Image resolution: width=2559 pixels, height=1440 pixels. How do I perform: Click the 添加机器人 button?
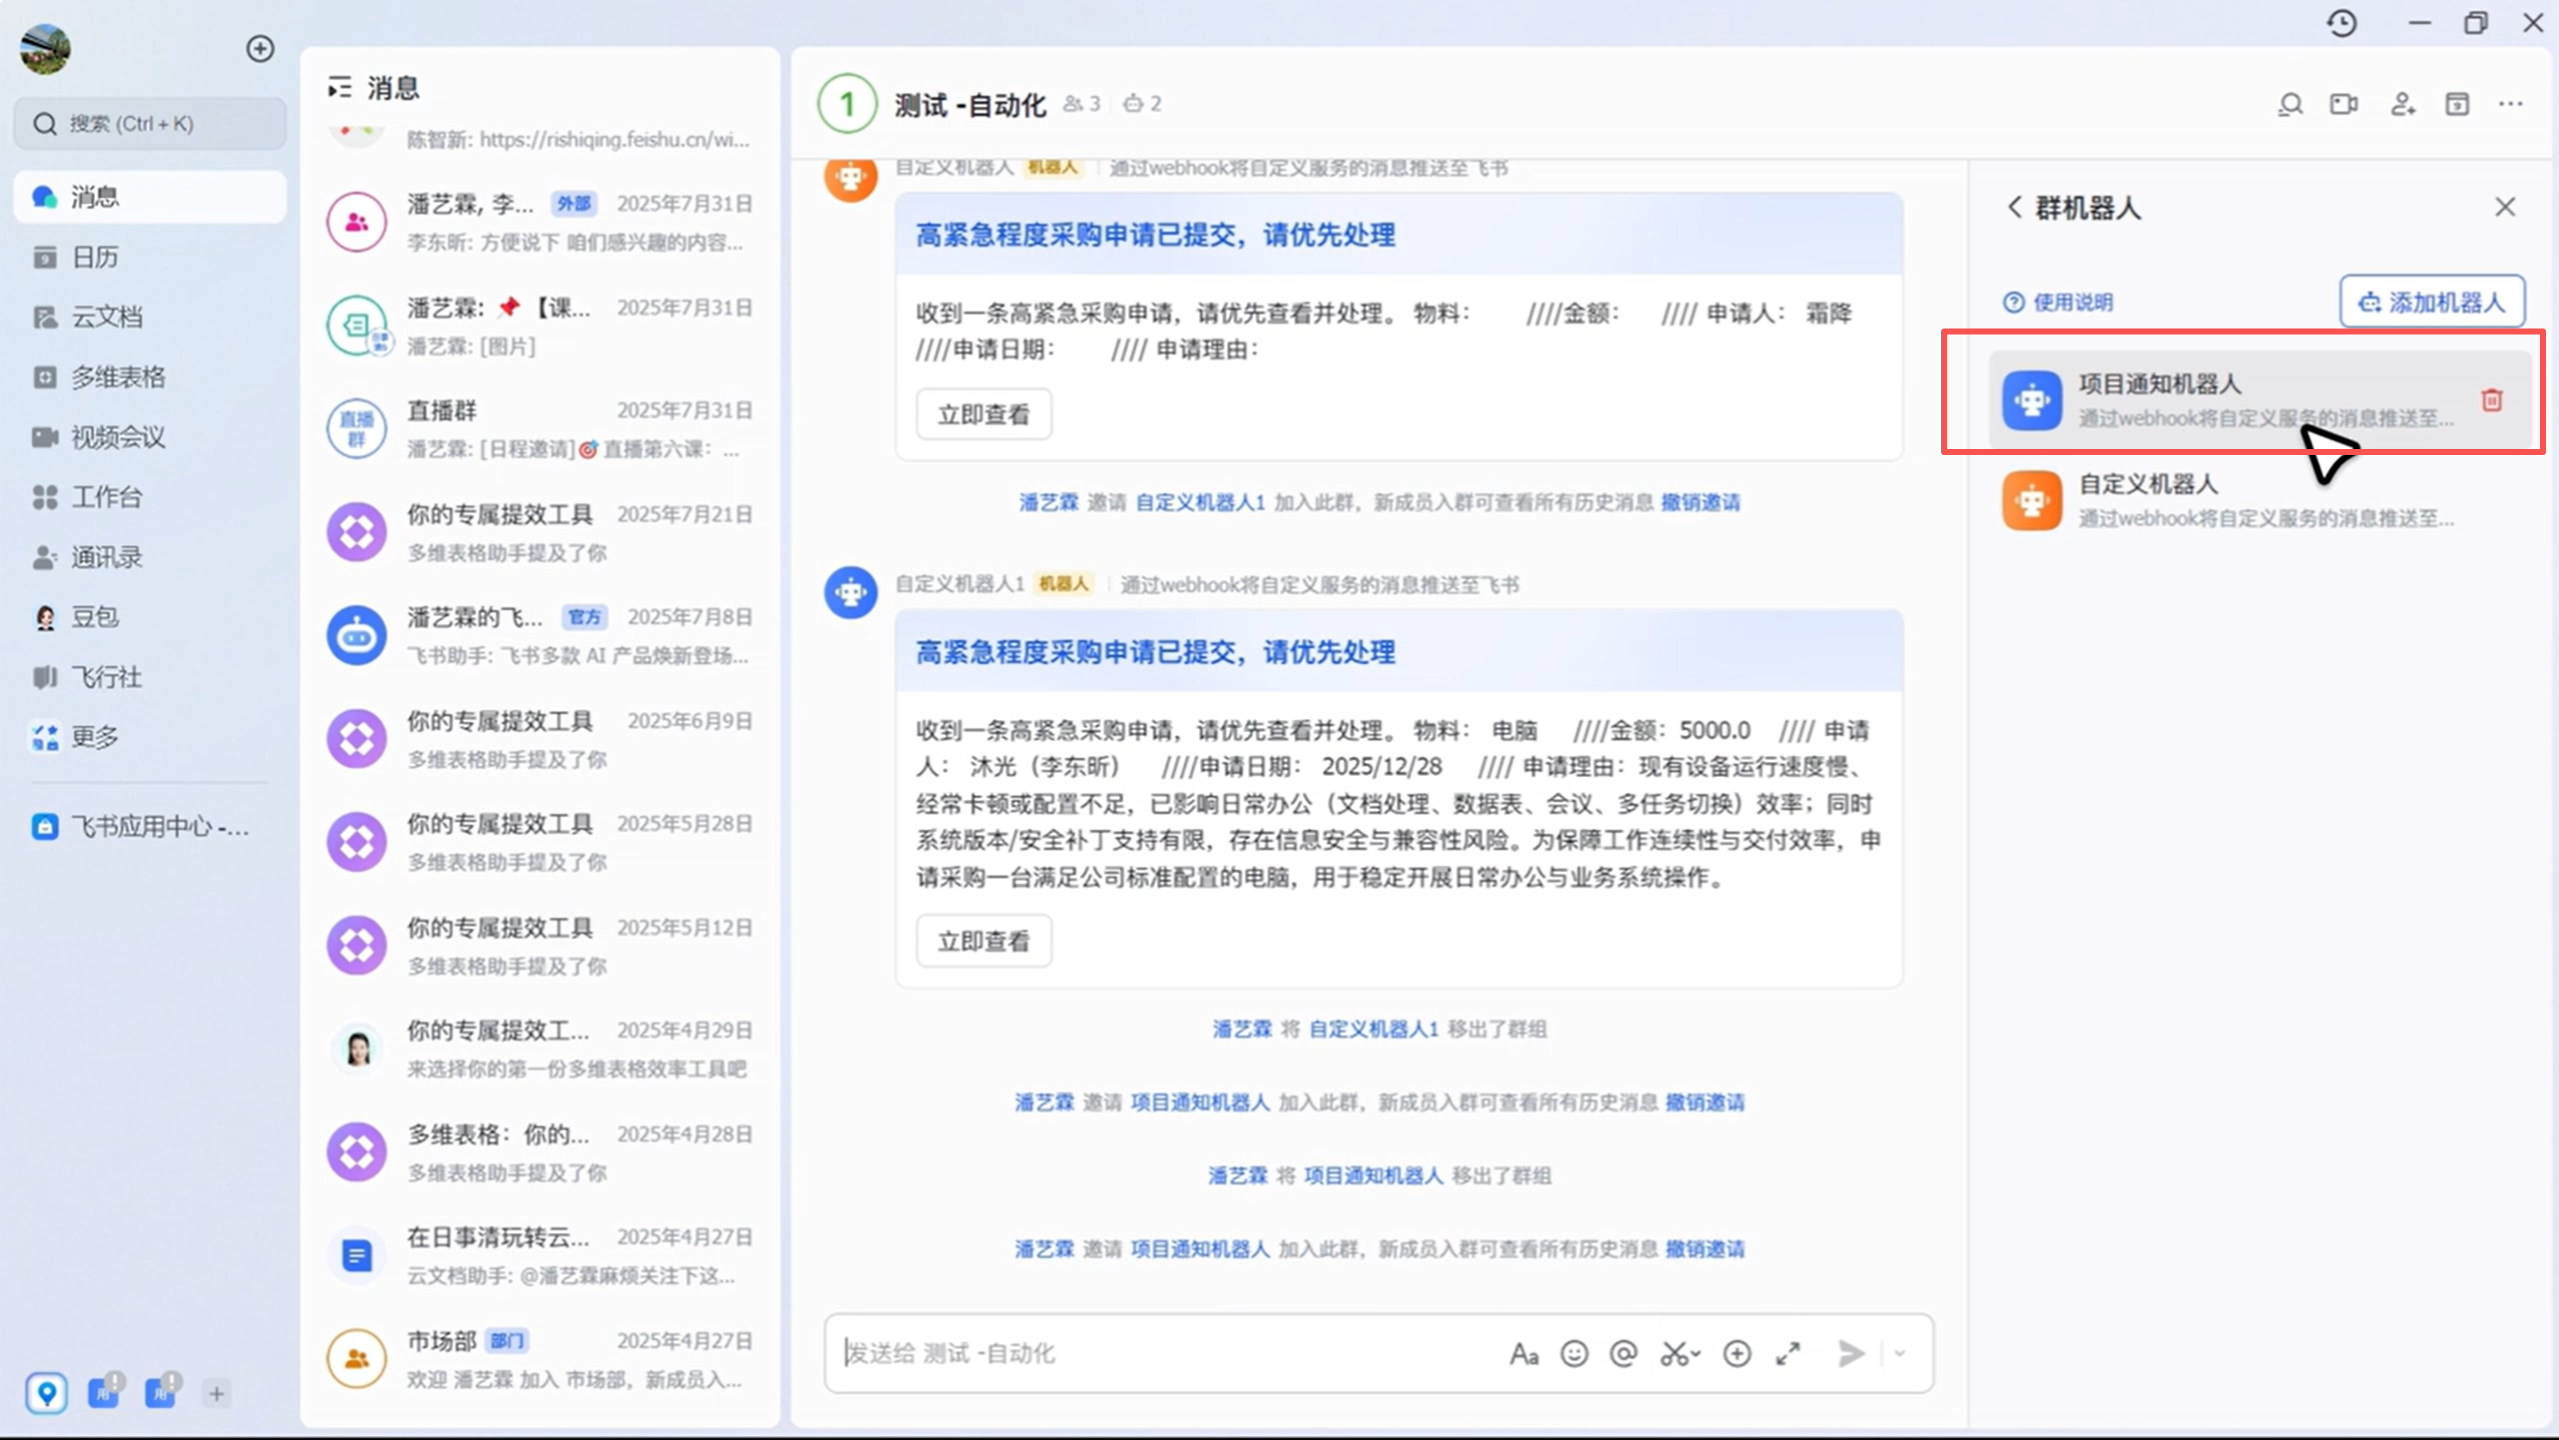point(2432,302)
